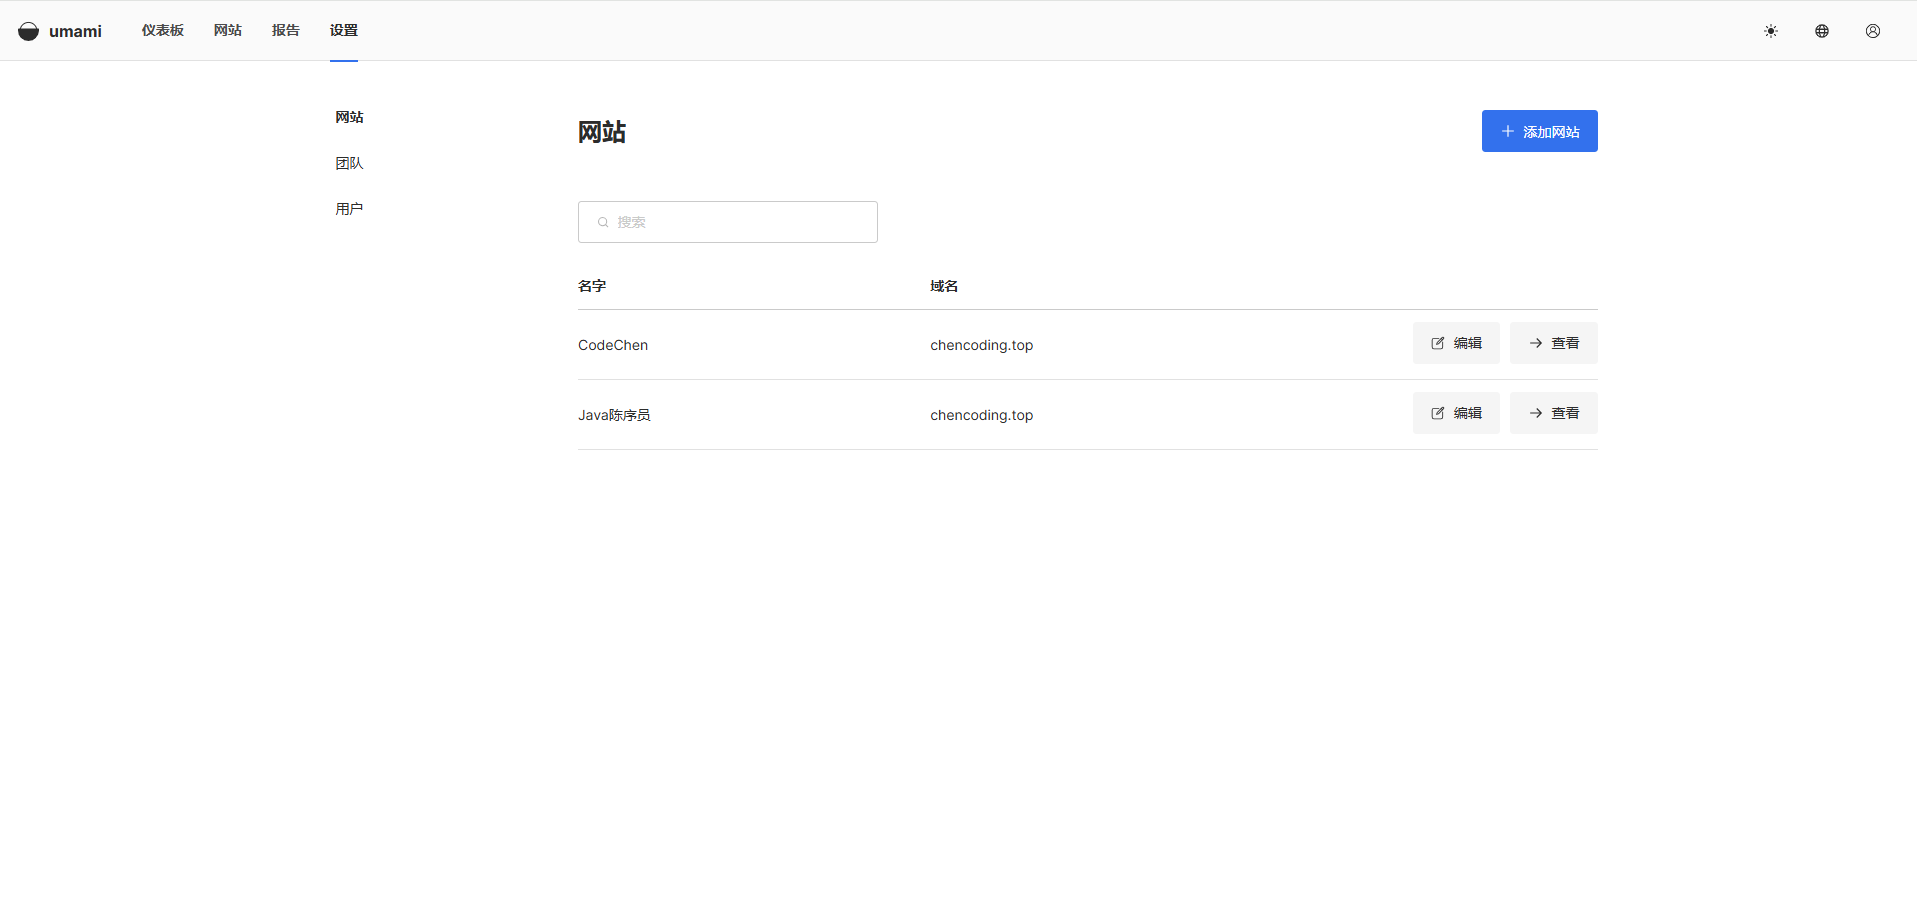The height and width of the screenshot is (912, 1917).
Task: Select 网站 in the settings sidebar
Action: click(x=349, y=117)
